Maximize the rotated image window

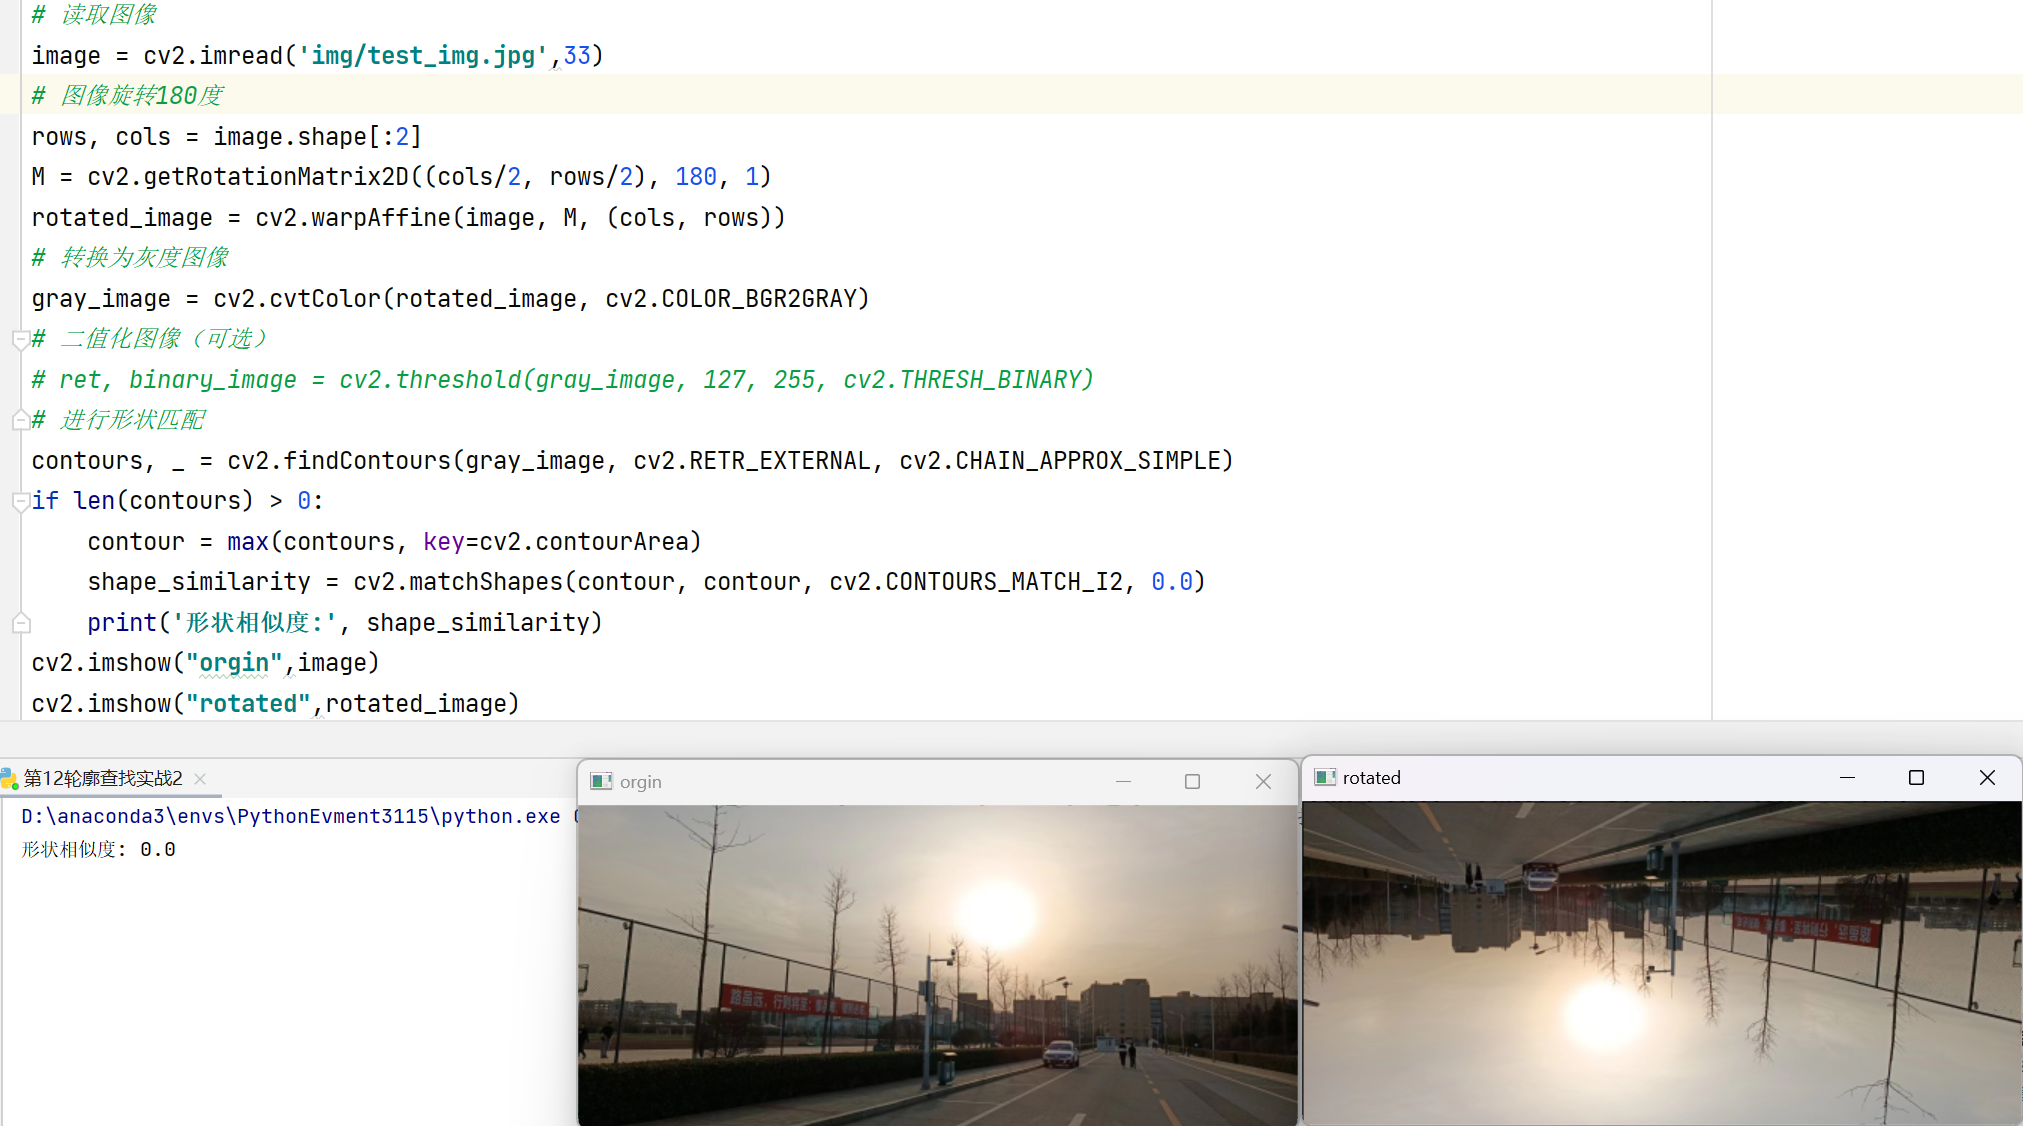1916,777
